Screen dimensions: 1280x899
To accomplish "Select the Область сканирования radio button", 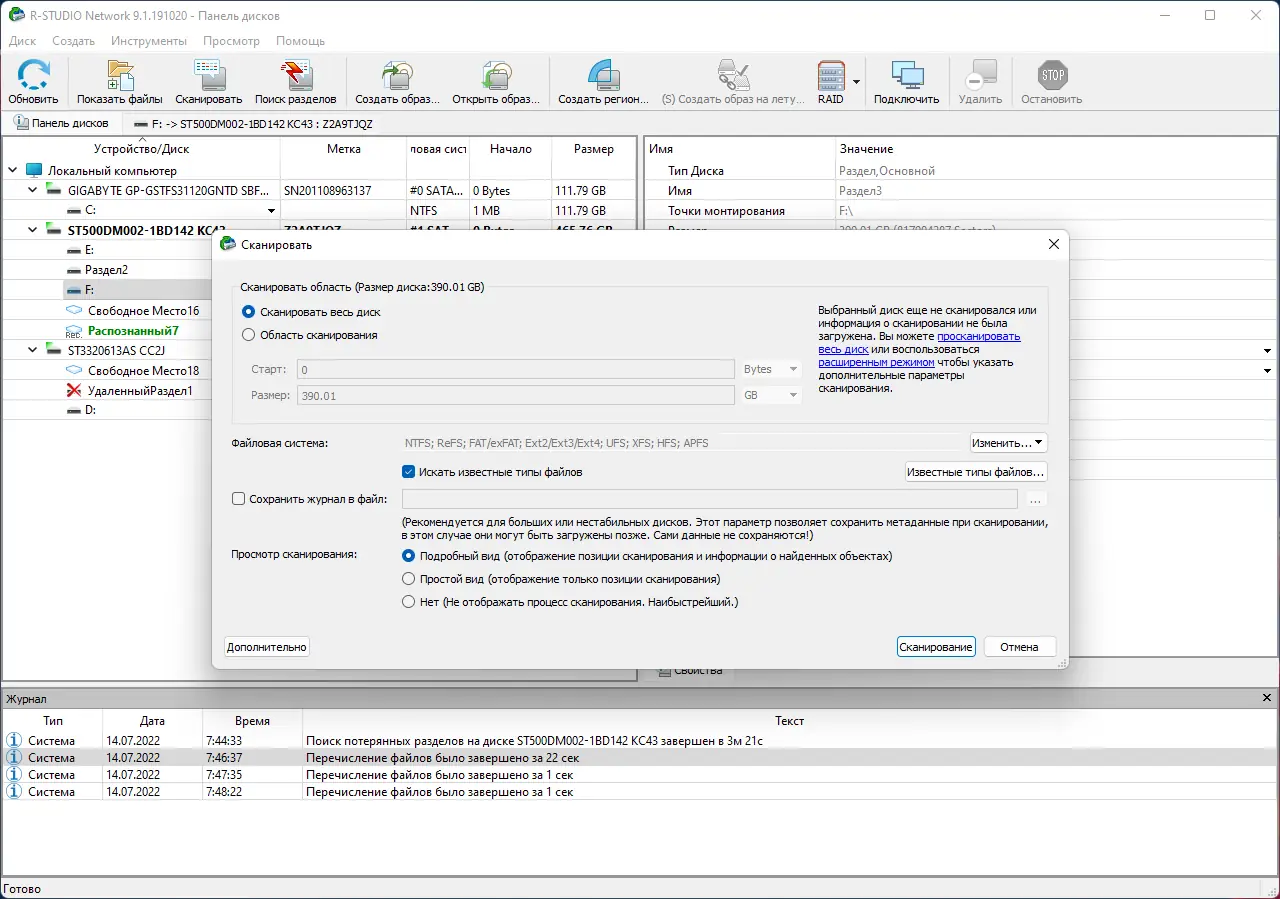I will (249, 335).
